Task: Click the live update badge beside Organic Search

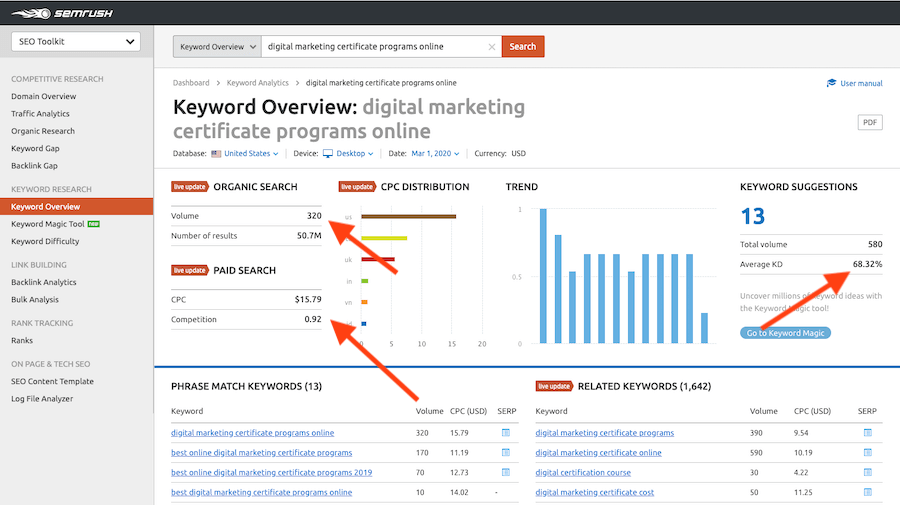Action: click(x=189, y=187)
